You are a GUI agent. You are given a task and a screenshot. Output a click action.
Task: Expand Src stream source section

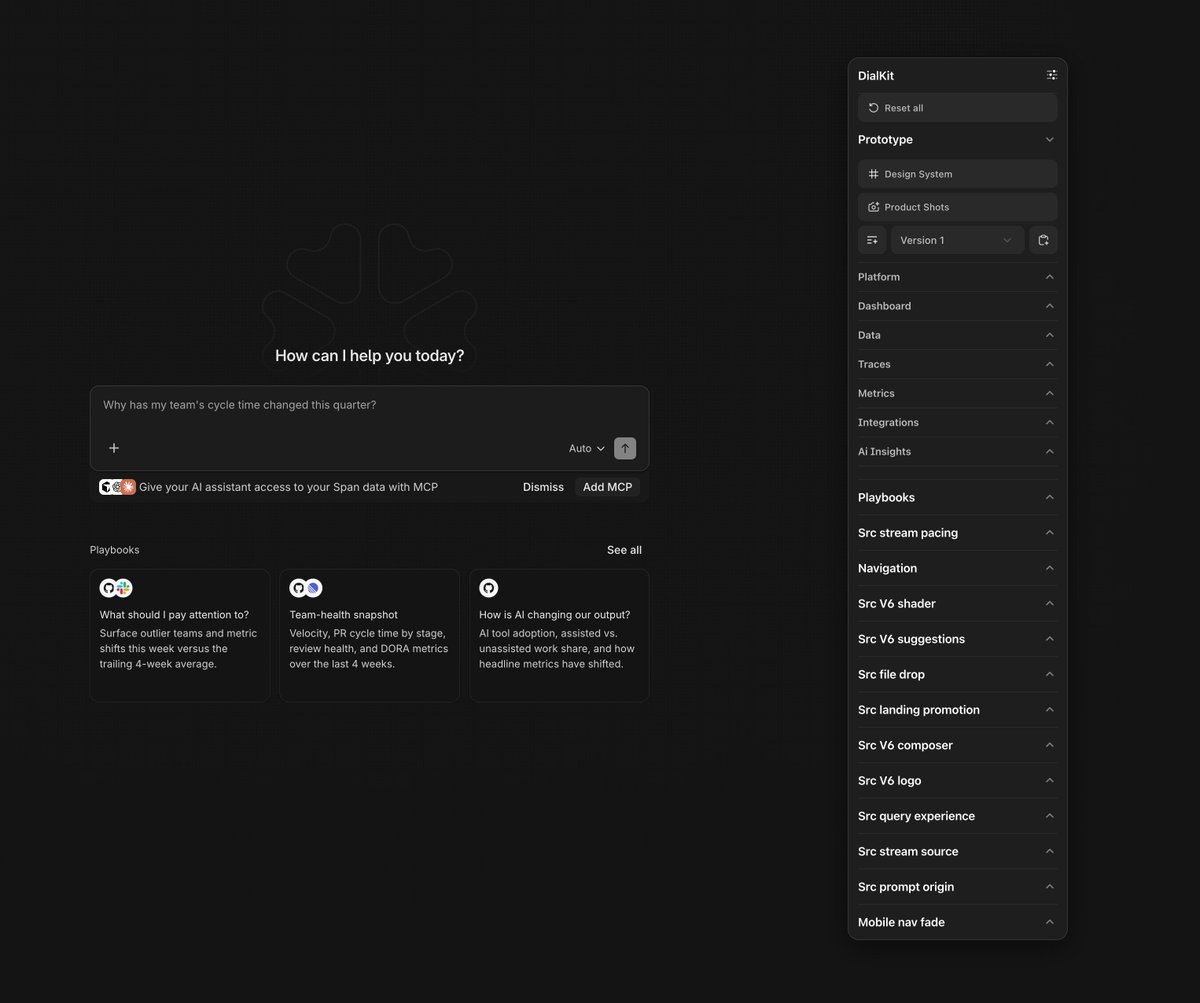coord(957,851)
